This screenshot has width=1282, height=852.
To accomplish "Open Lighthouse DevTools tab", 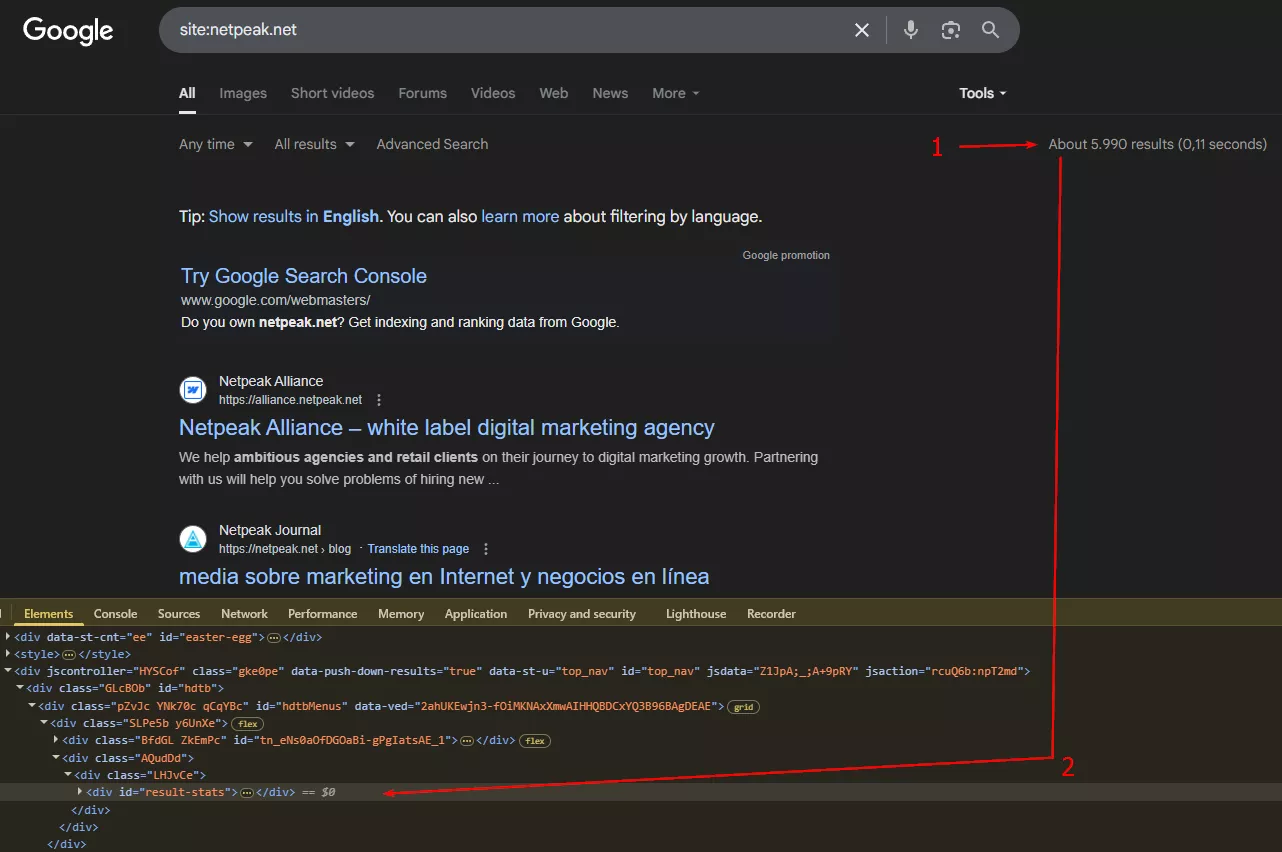I will 696,614.
